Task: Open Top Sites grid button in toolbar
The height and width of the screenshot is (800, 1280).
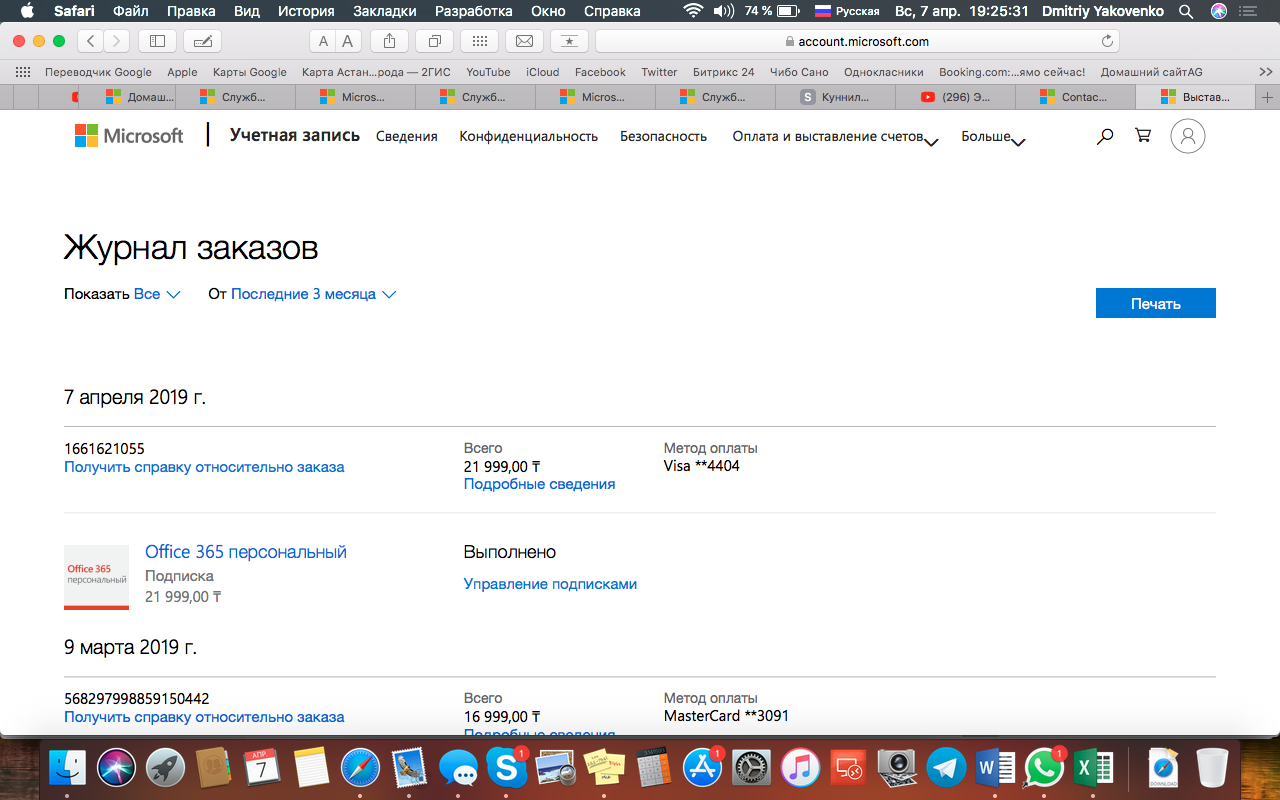Action: point(480,41)
